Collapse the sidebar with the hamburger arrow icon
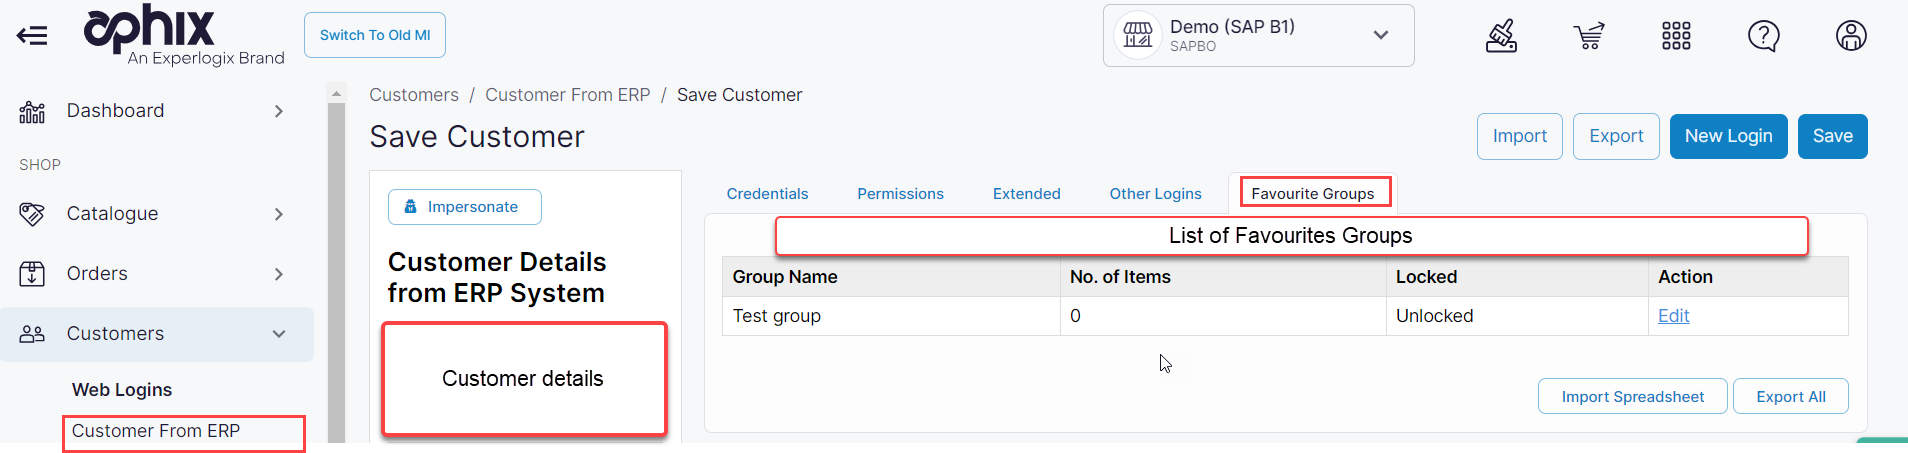The height and width of the screenshot is (453, 1908). coord(32,36)
